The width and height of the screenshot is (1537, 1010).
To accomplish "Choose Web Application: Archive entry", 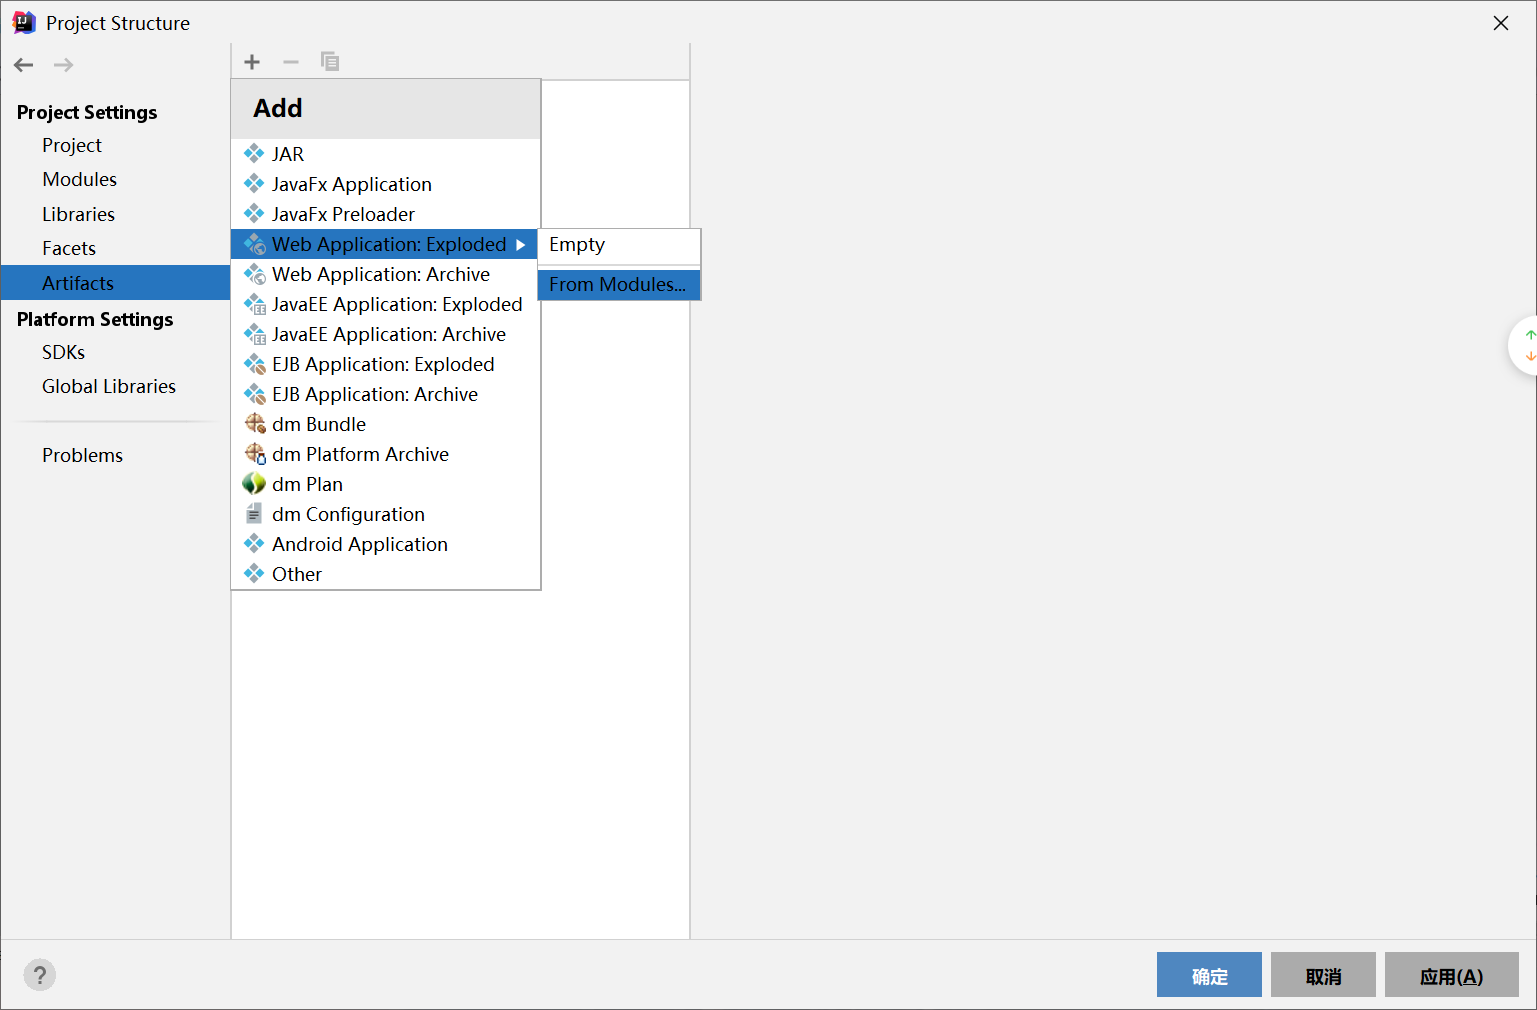I will [x=380, y=274].
